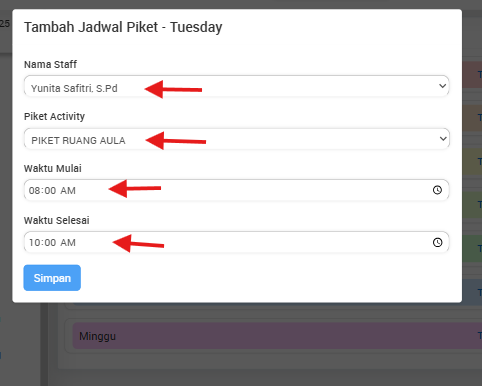Click the Nama Staff label

point(50,64)
